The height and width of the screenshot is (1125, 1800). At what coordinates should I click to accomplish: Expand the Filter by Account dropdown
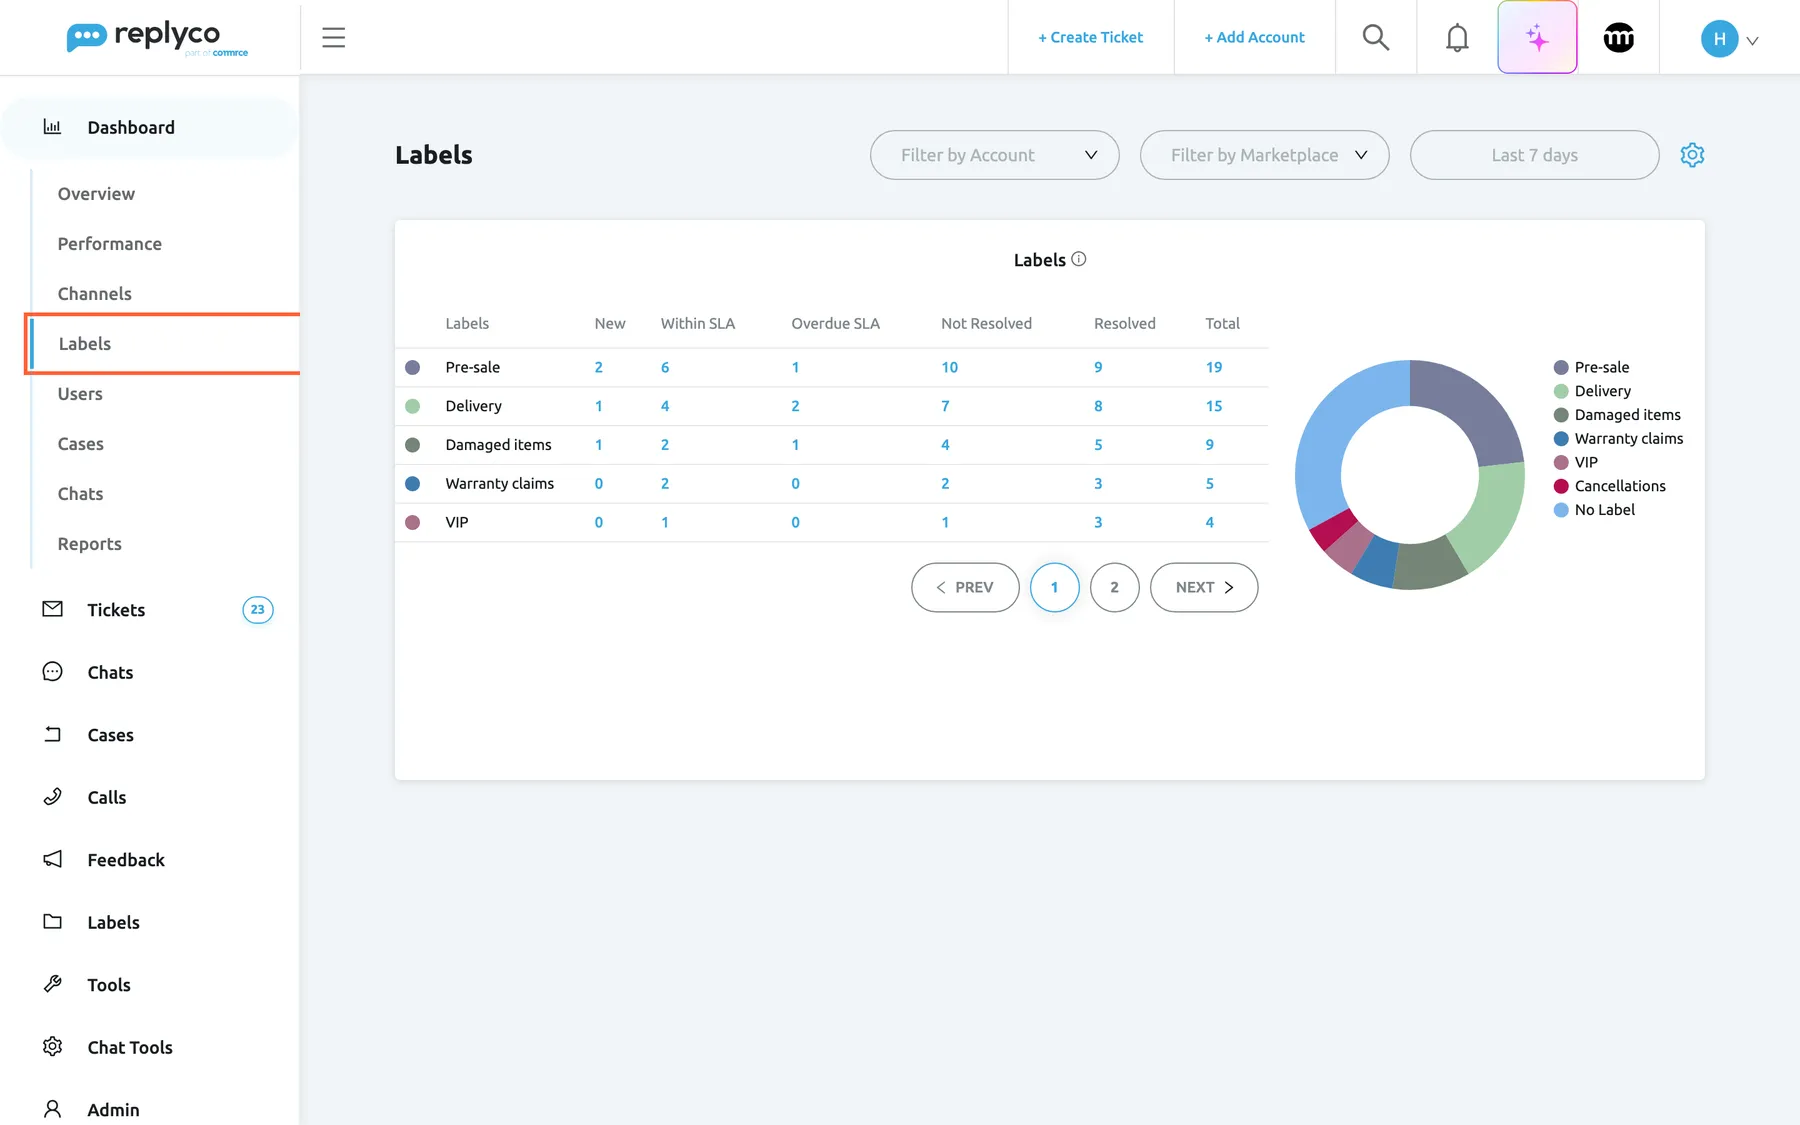994,155
